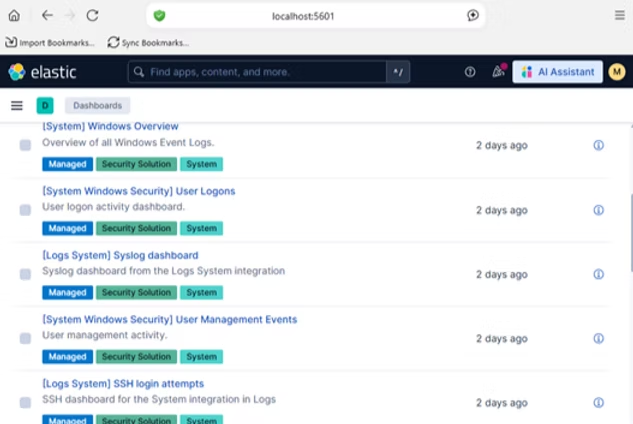The image size is (633, 424).
Task: Click '2 days ago' in Syslog dashboard row
Action: tap(501, 275)
